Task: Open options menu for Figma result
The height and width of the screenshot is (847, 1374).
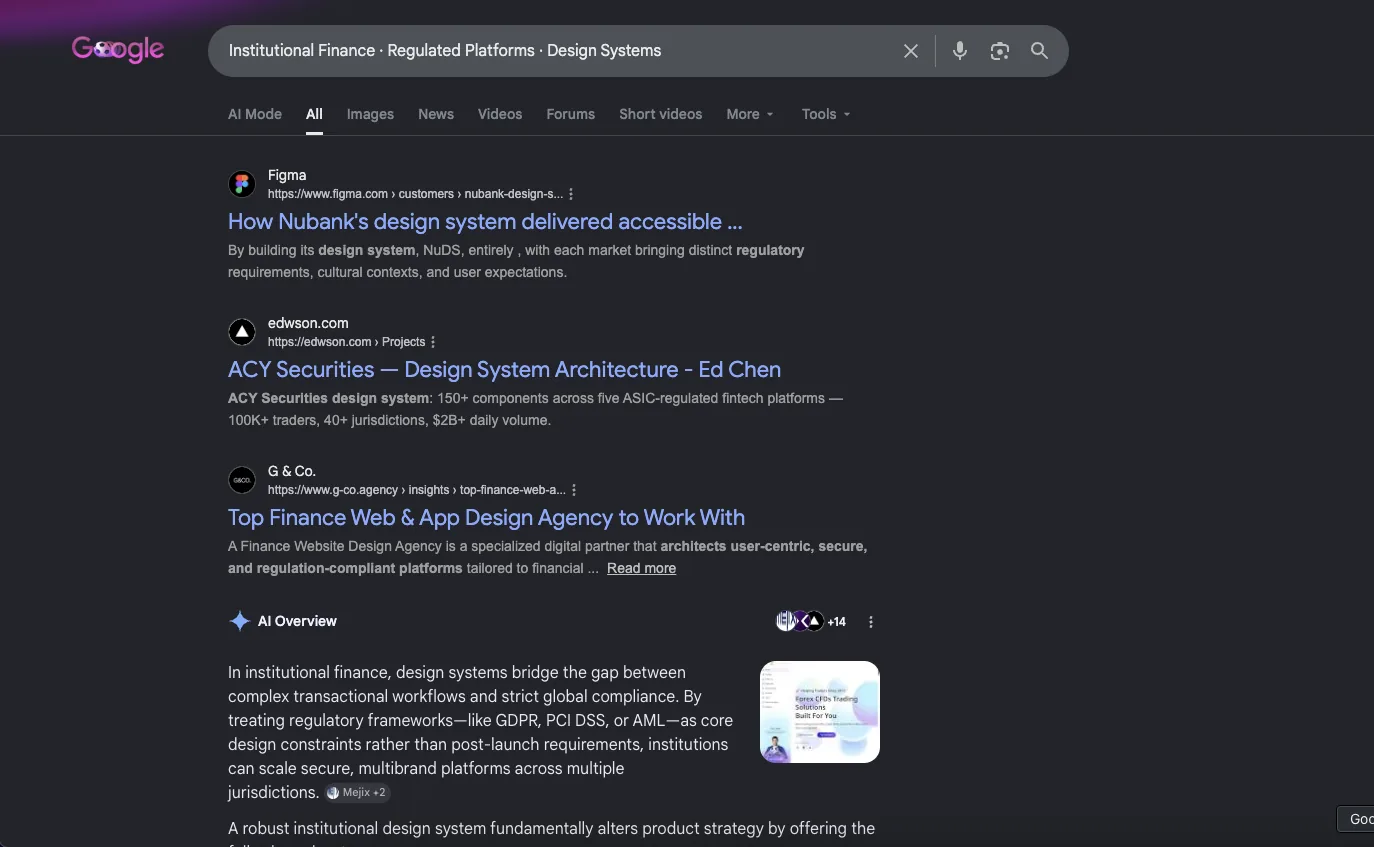Action: [571, 194]
